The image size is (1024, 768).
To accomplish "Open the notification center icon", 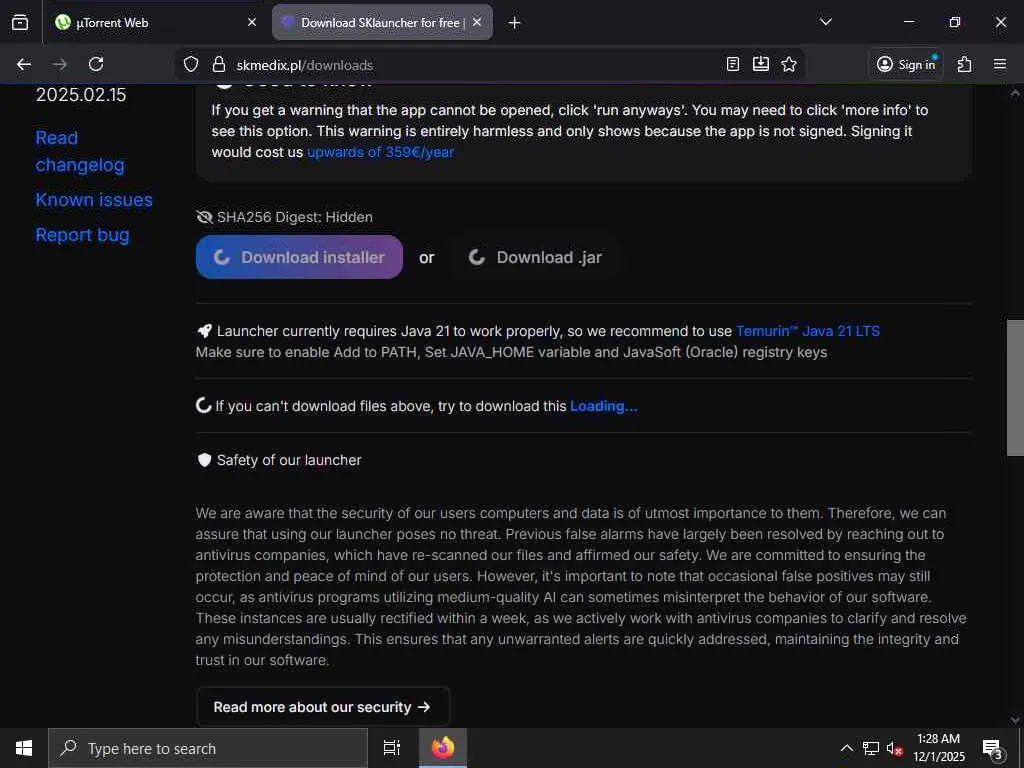I will pyautogui.click(x=993, y=748).
